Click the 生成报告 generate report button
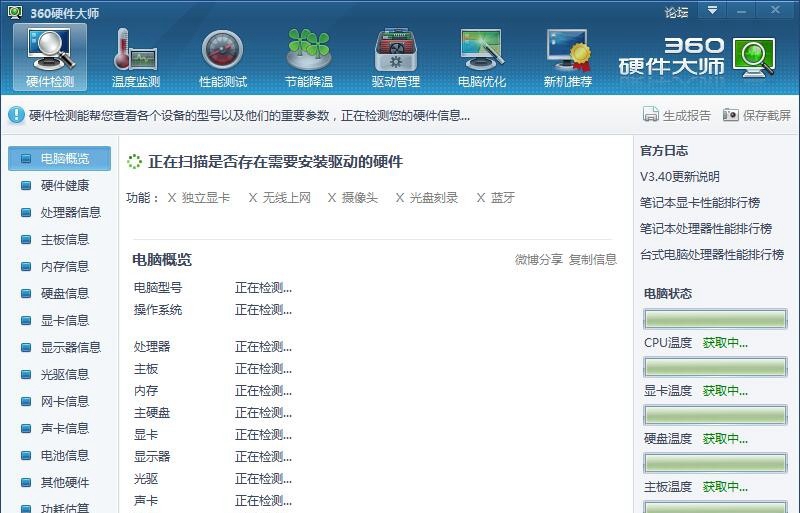The height and width of the screenshot is (513, 800). click(x=677, y=115)
